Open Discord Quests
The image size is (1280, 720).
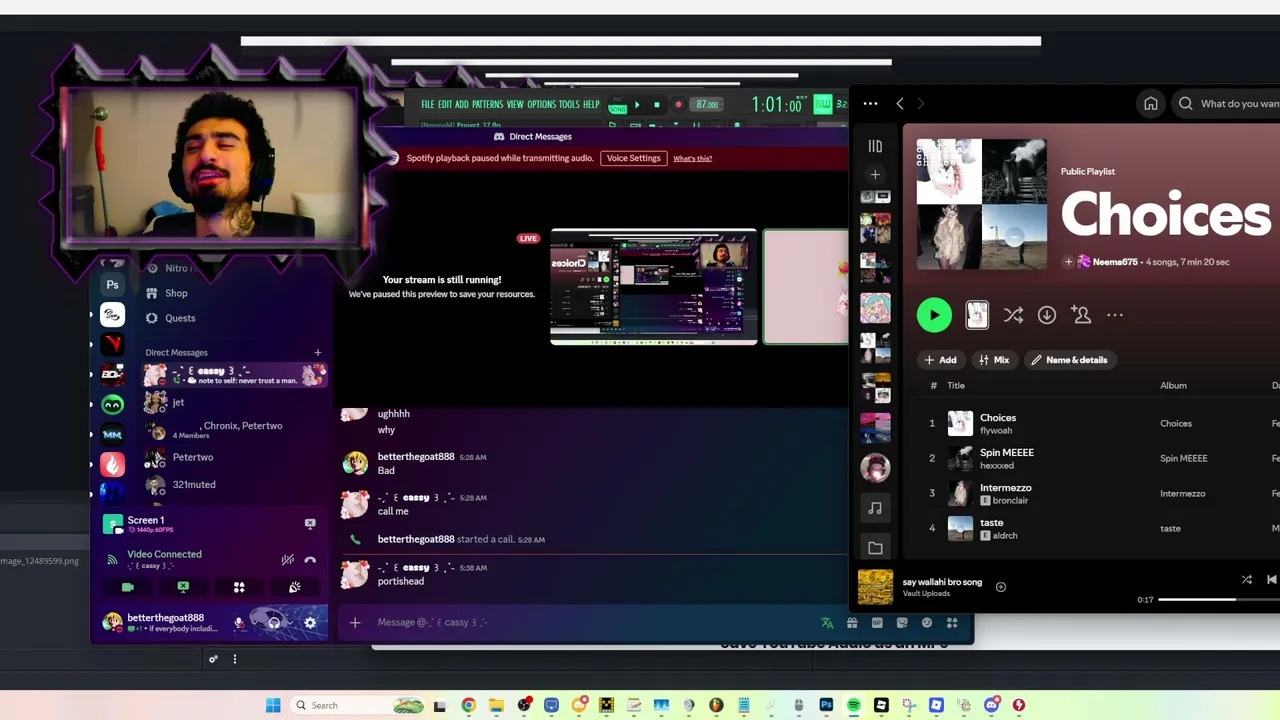pyautogui.click(x=180, y=318)
